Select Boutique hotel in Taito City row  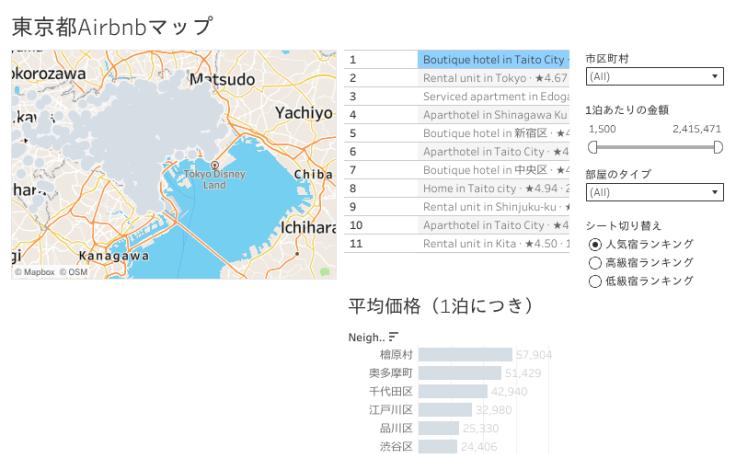click(494, 60)
